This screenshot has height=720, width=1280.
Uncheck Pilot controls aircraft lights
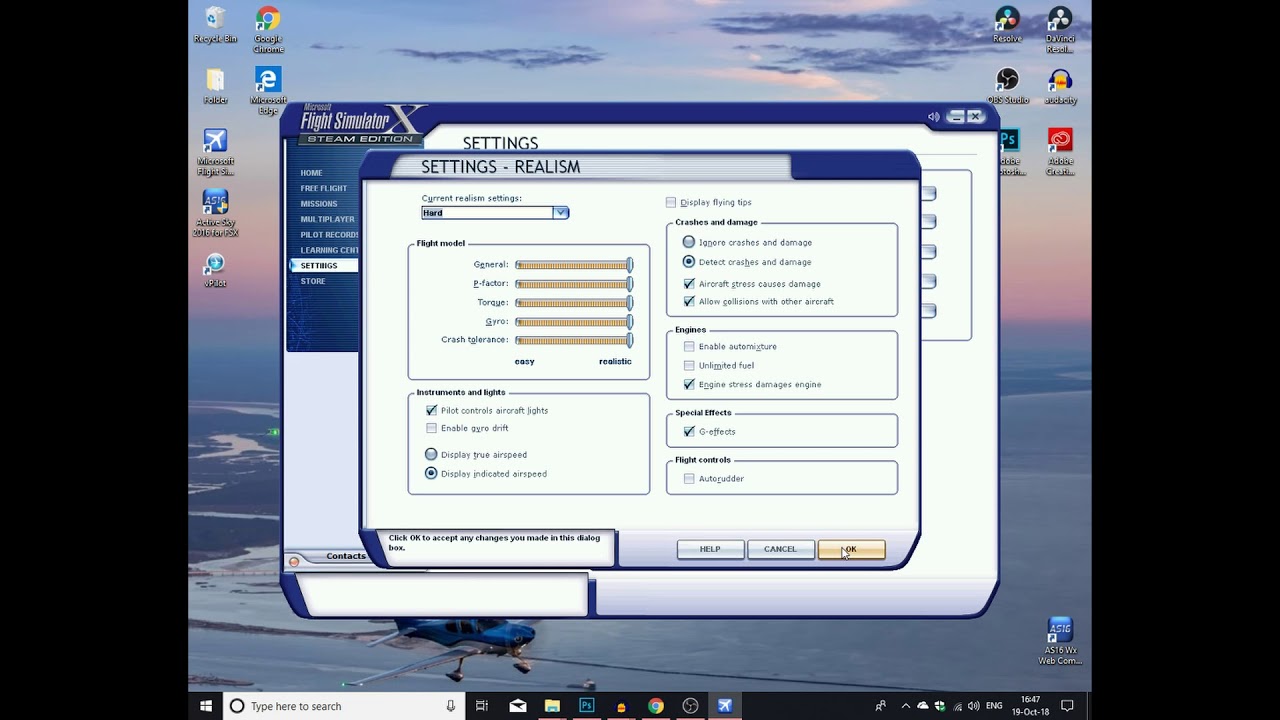[431, 410]
